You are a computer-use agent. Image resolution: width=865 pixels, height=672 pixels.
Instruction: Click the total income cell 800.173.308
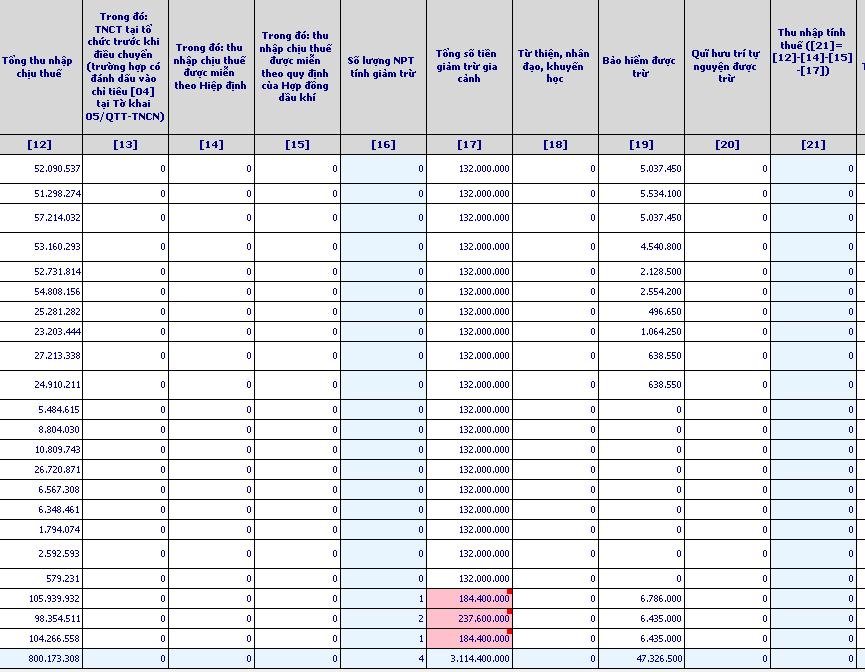[42, 659]
